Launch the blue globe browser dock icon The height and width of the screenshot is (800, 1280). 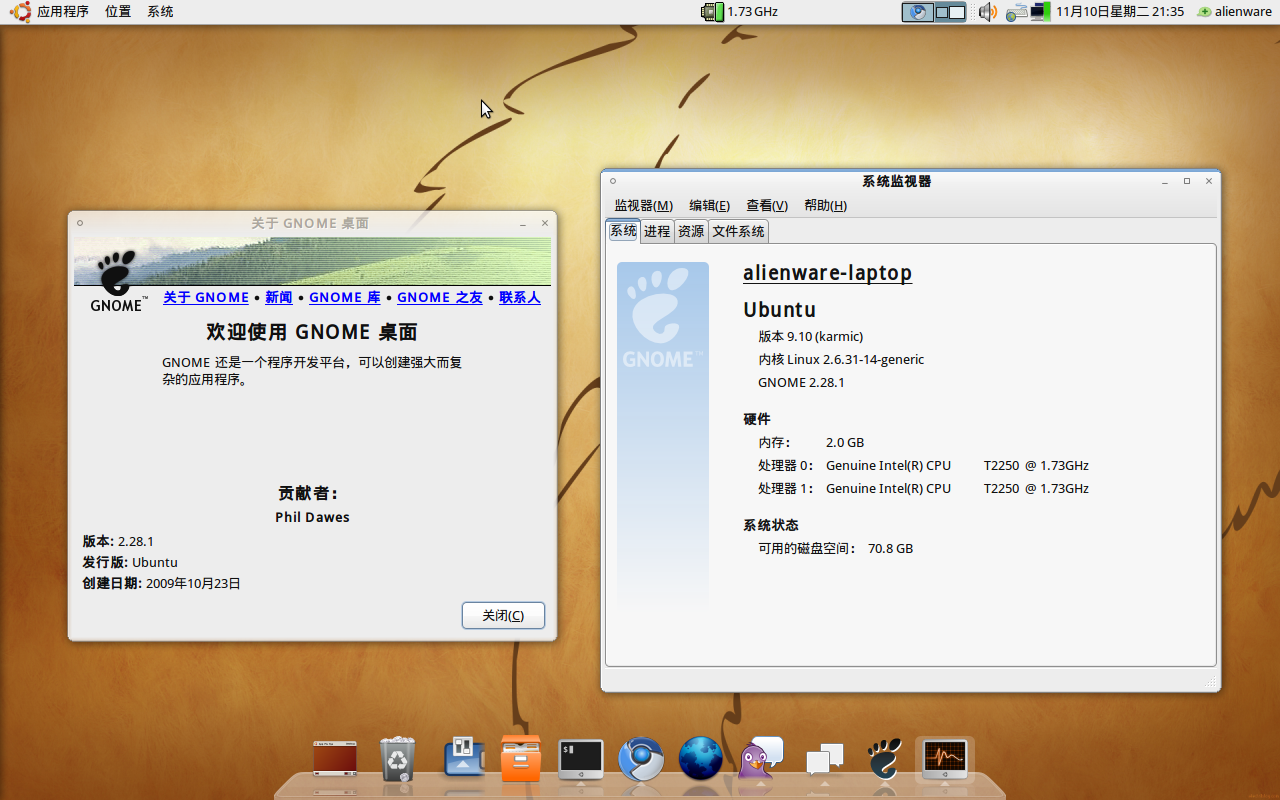point(700,758)
